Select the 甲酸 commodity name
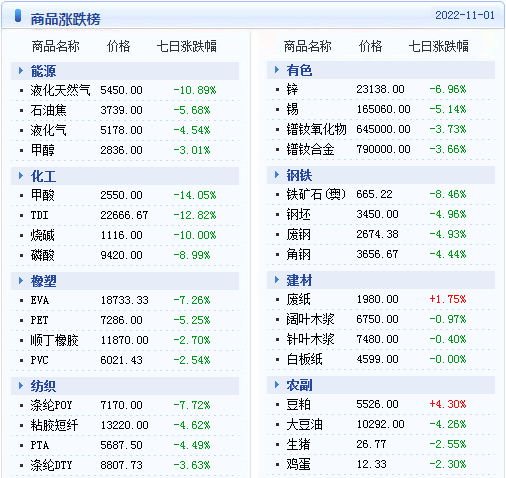506x478 pixels. click(42, 195)
